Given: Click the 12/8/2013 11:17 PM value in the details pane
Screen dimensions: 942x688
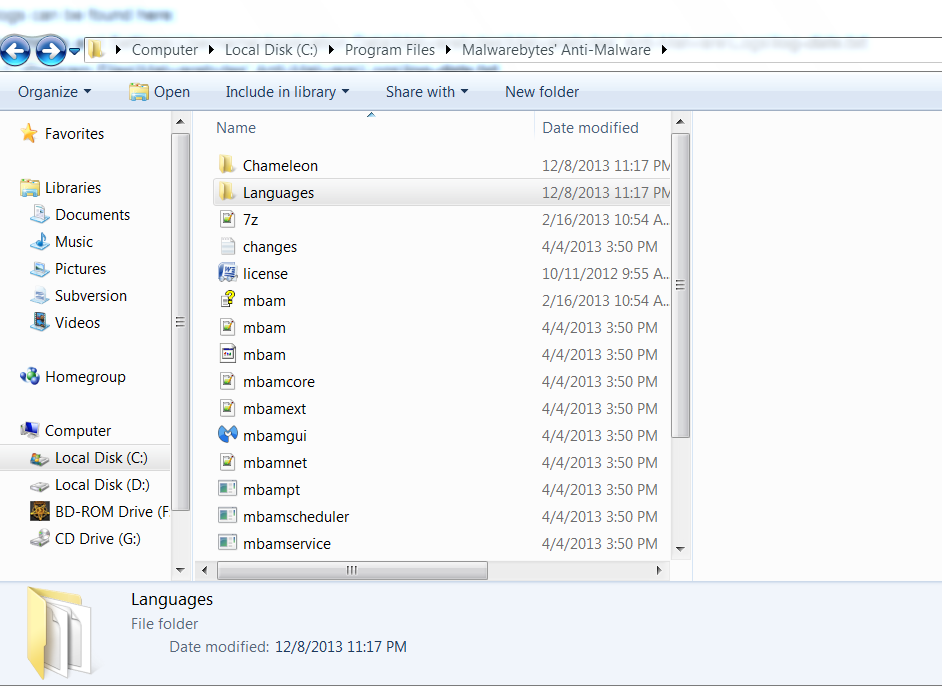Looking at the screenshot, I should click(x=341, y=647).
